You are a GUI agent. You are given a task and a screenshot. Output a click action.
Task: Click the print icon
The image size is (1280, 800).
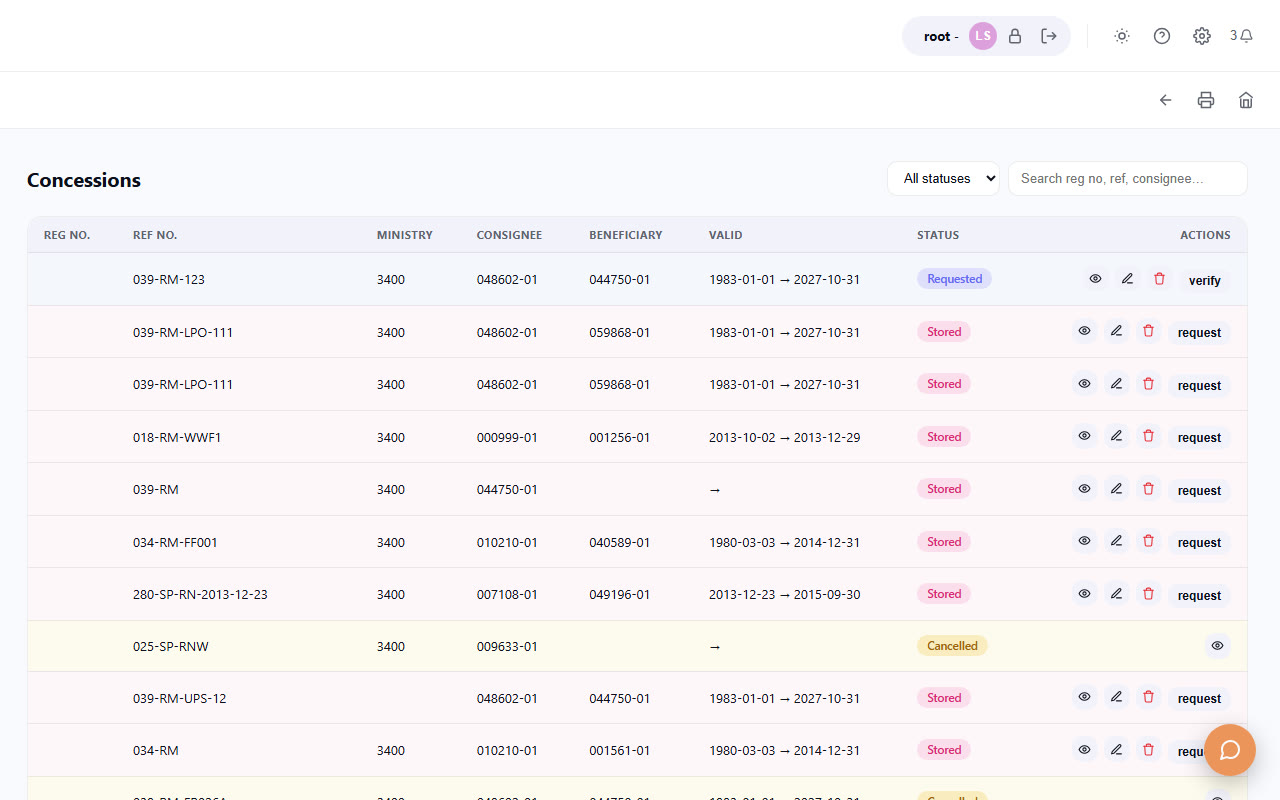coord(1206,100)
